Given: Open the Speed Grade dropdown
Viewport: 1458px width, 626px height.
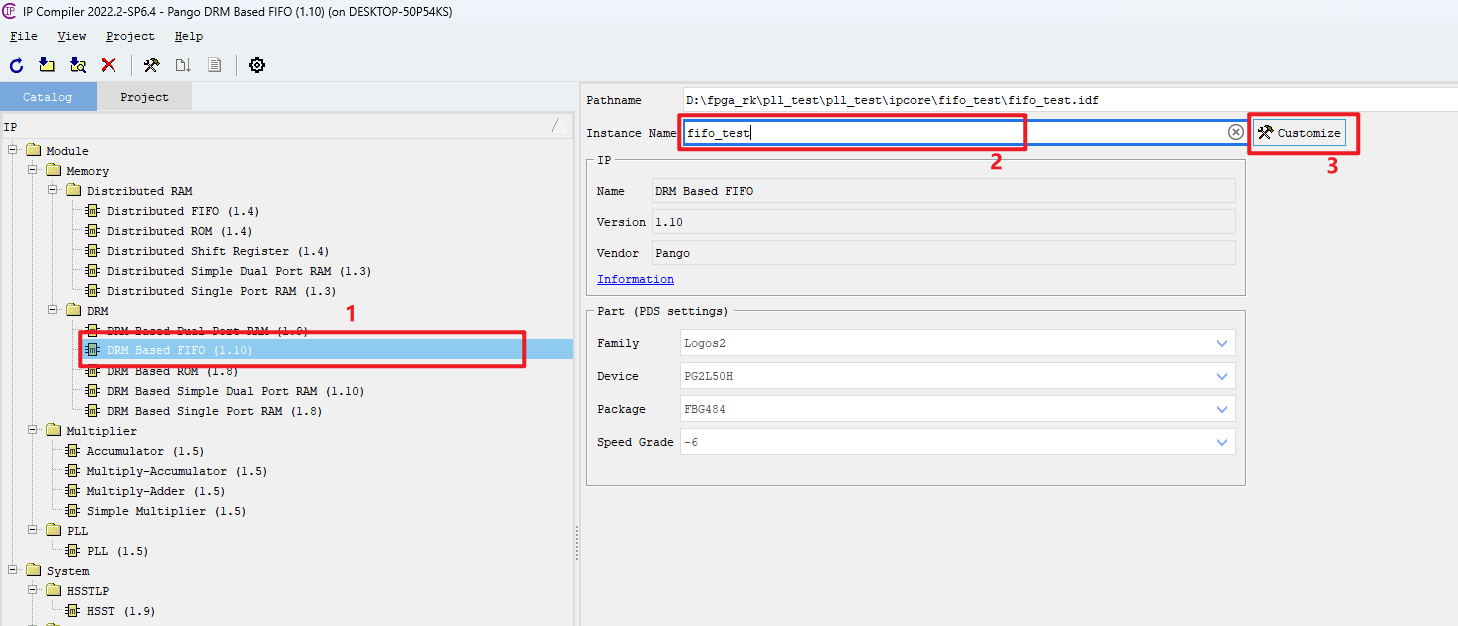Looking at the screenshot, I should point(1221,441).
